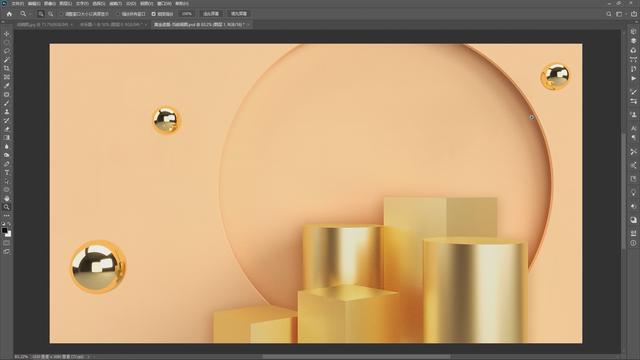Switch to Zoom Out mode

tap(51, 14)
